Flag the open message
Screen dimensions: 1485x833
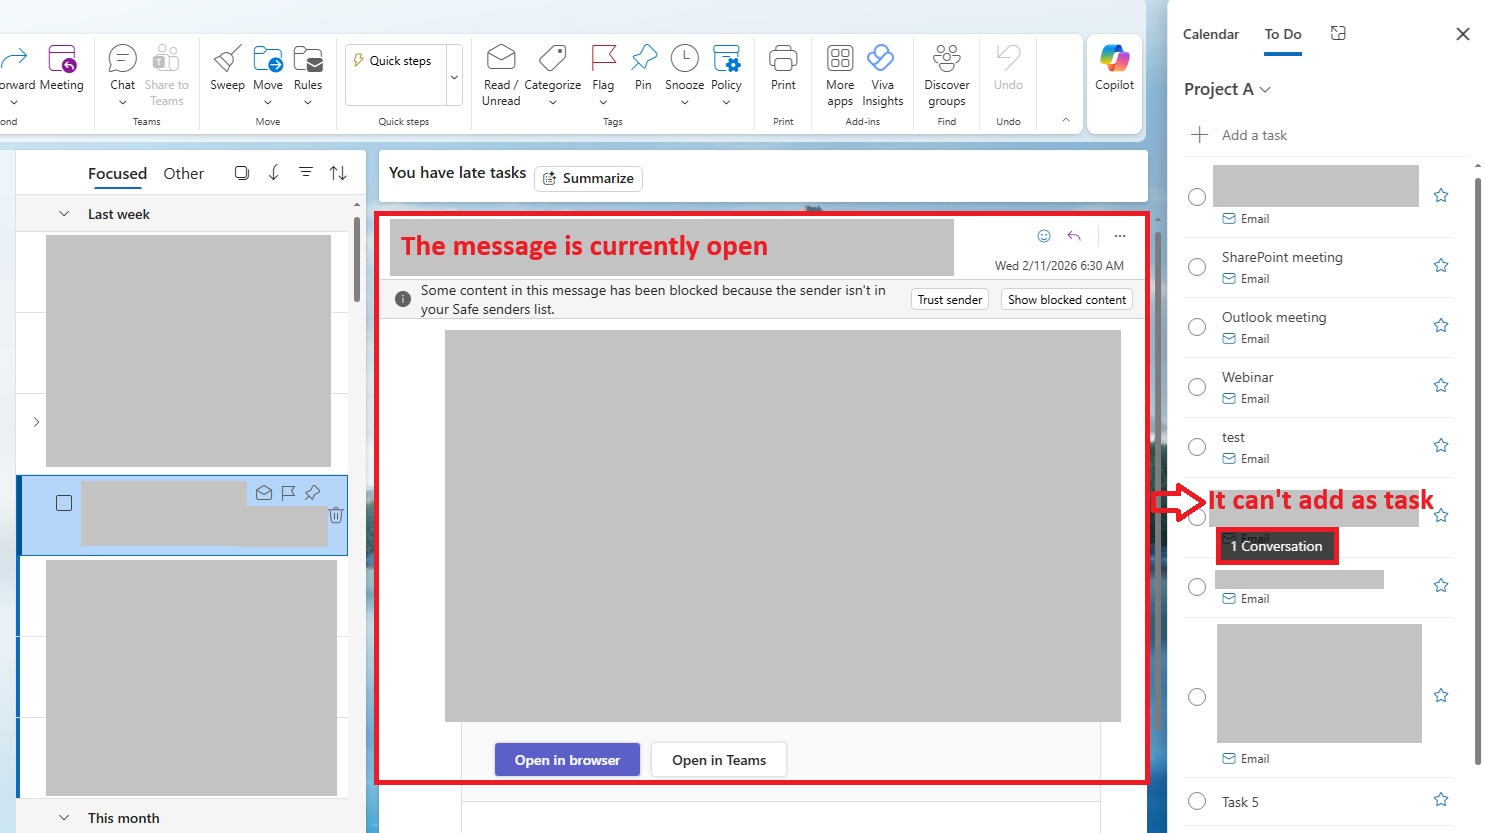pos(603,57)
